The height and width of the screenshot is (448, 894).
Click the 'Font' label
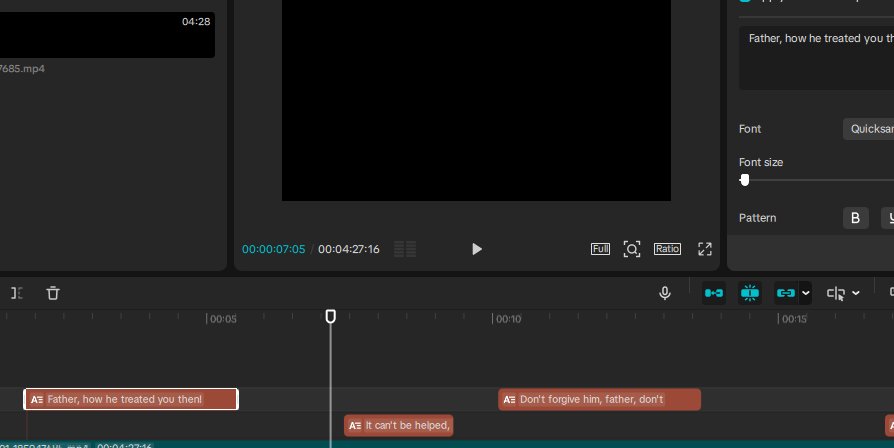(x=750, y=129)
